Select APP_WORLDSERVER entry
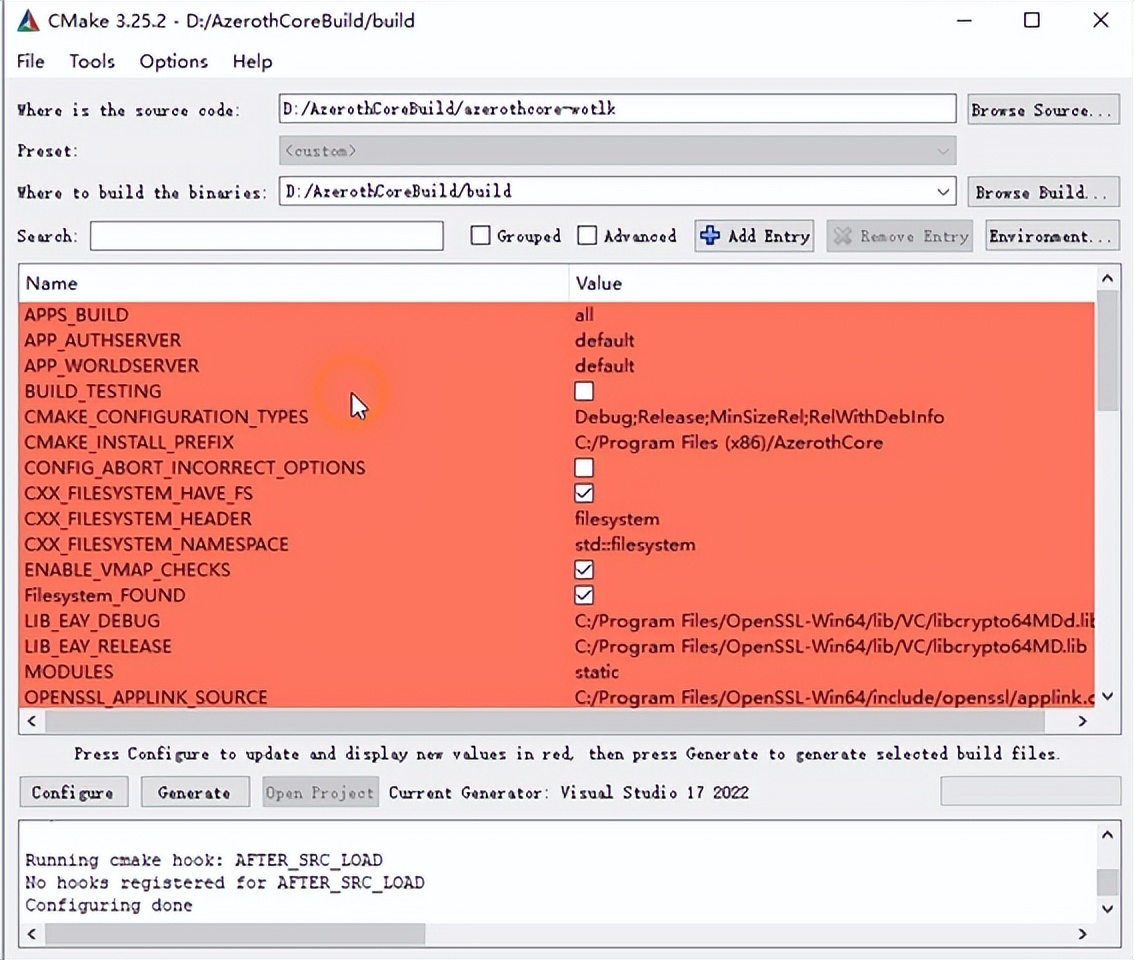1134x960 pixels. pos(111,365)
